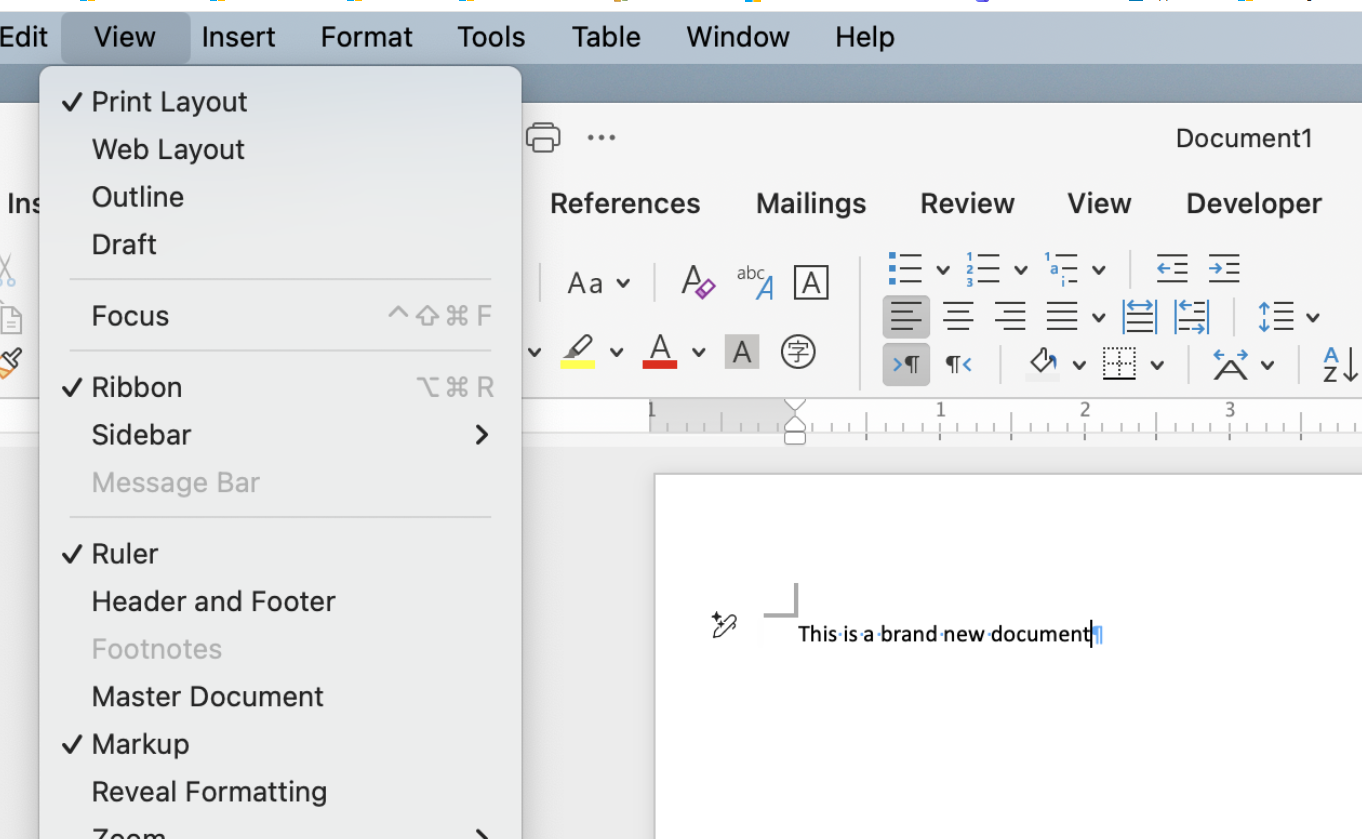The image size is (1362, 839).
Task: Apply red font color
Action: 660,352
